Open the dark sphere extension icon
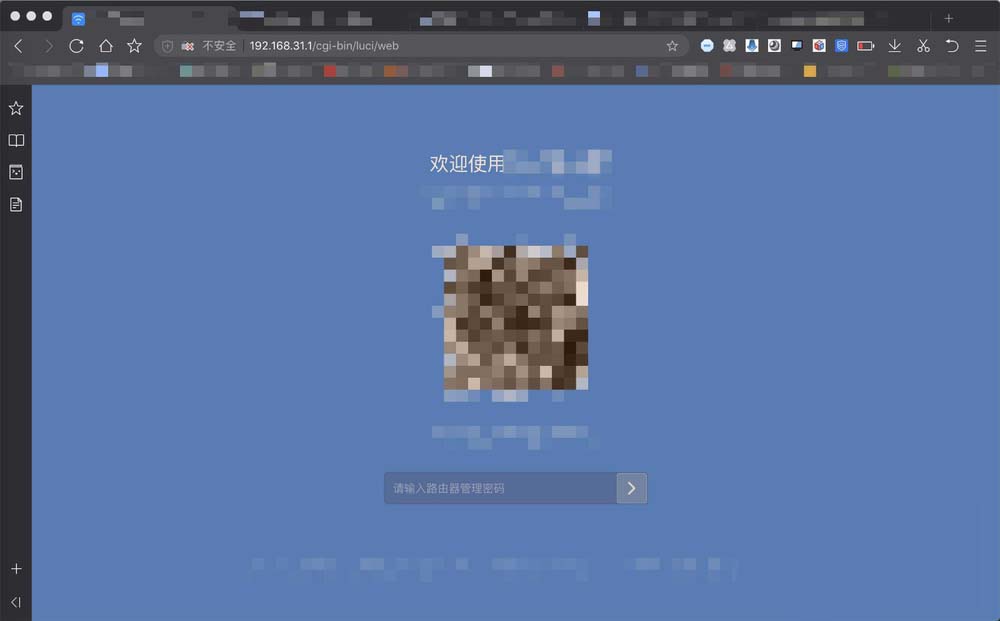The height and width of the screenshot is (621, 1000). pyautogui.click(x=774, y=45)
